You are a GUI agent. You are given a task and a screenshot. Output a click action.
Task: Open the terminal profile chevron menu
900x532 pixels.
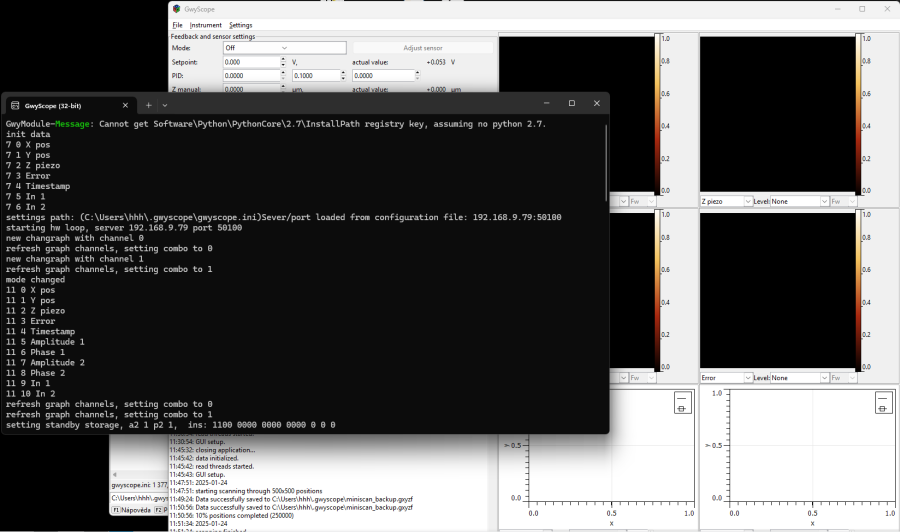(x=165, y=105)
